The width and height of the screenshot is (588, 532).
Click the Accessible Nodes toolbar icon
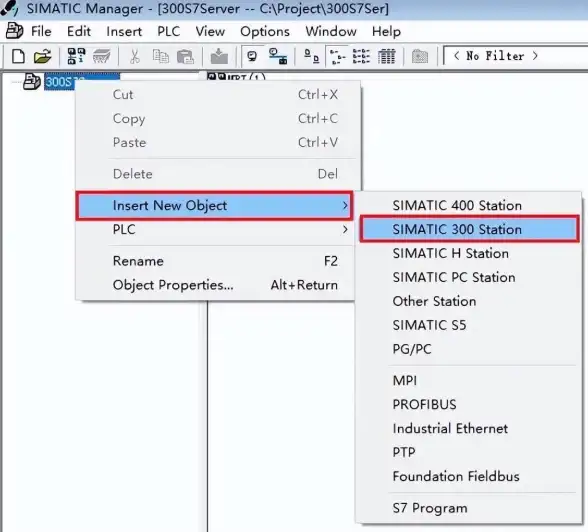pyautogui.click(x=76, y=56)
